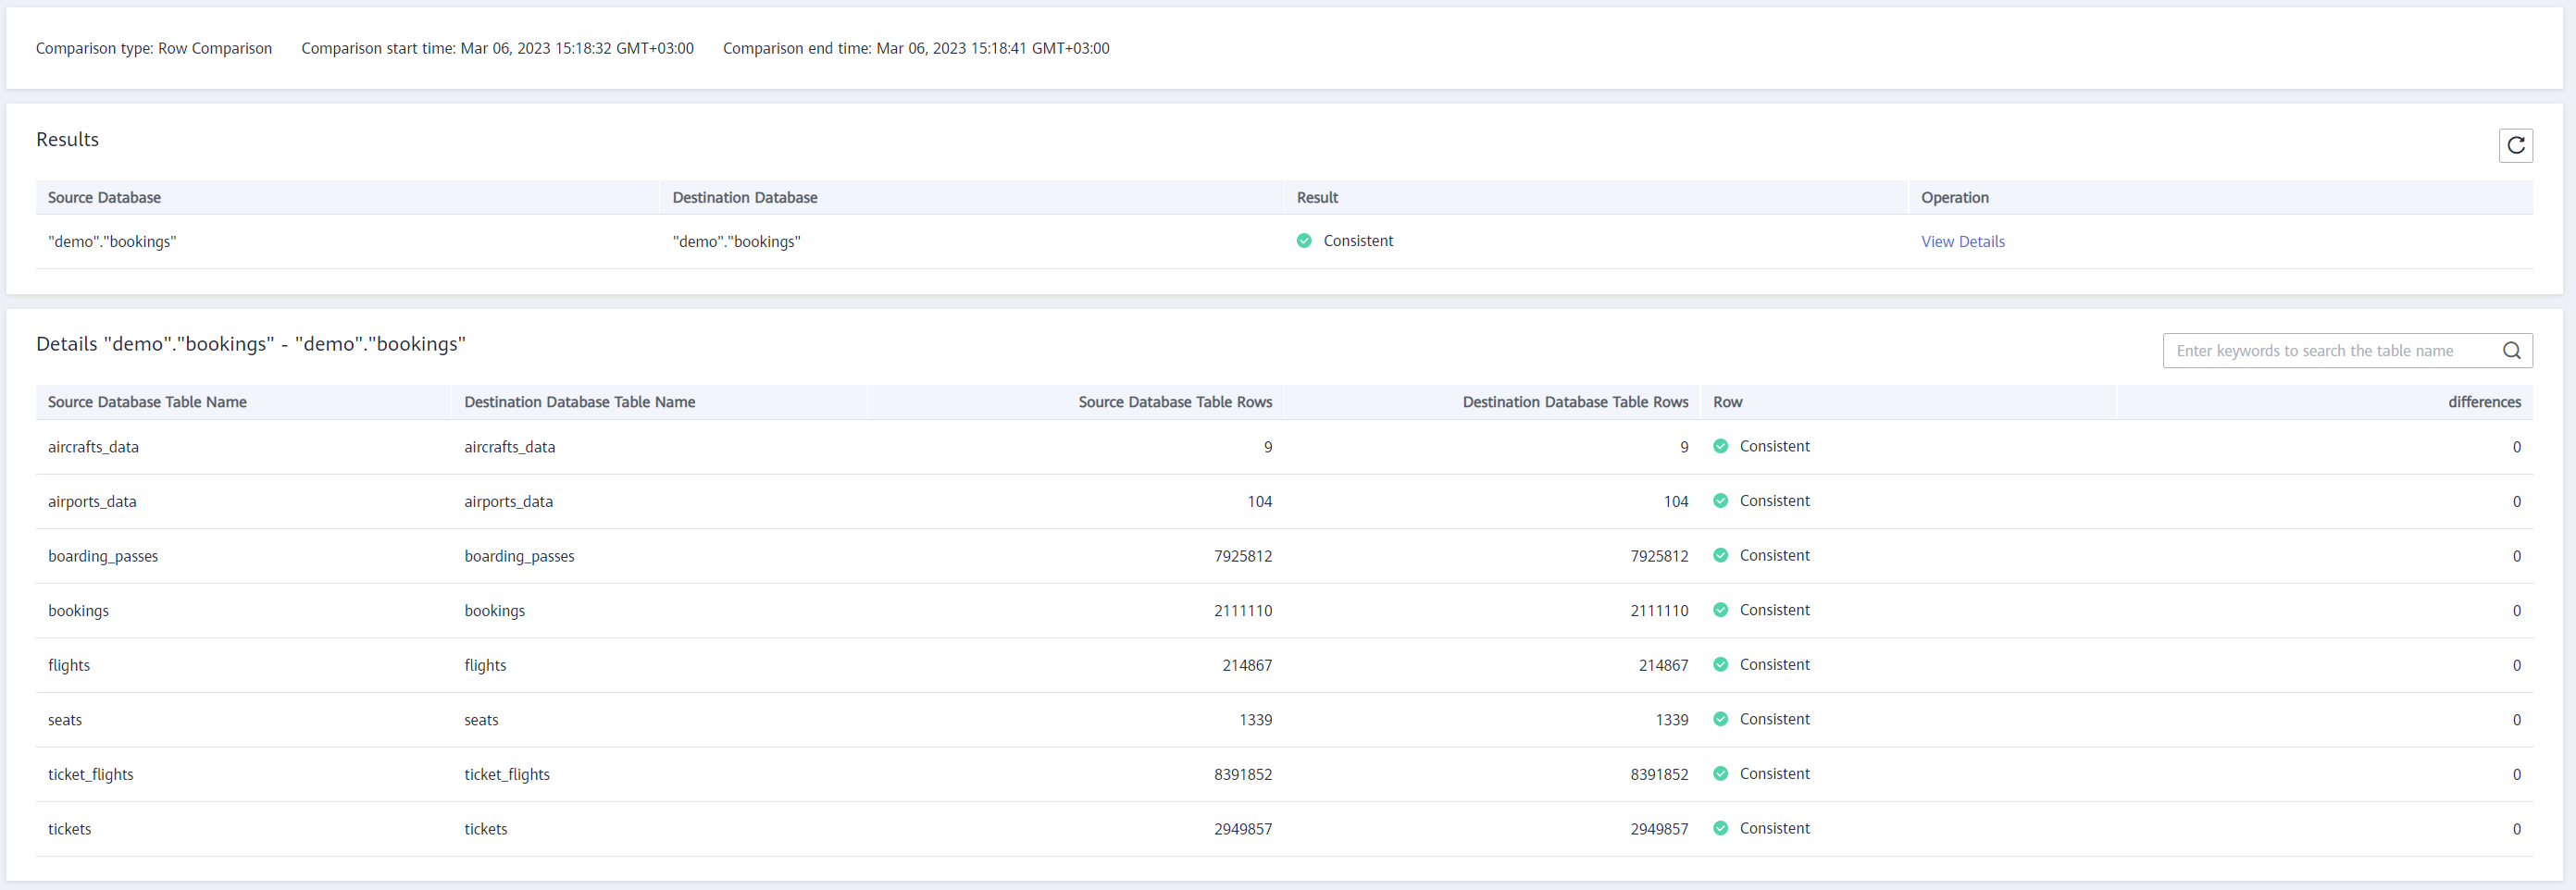This screenshot has width=2576, height=890.
Task: Click the Operation column header in Results
Action: tap(1954, 198)
